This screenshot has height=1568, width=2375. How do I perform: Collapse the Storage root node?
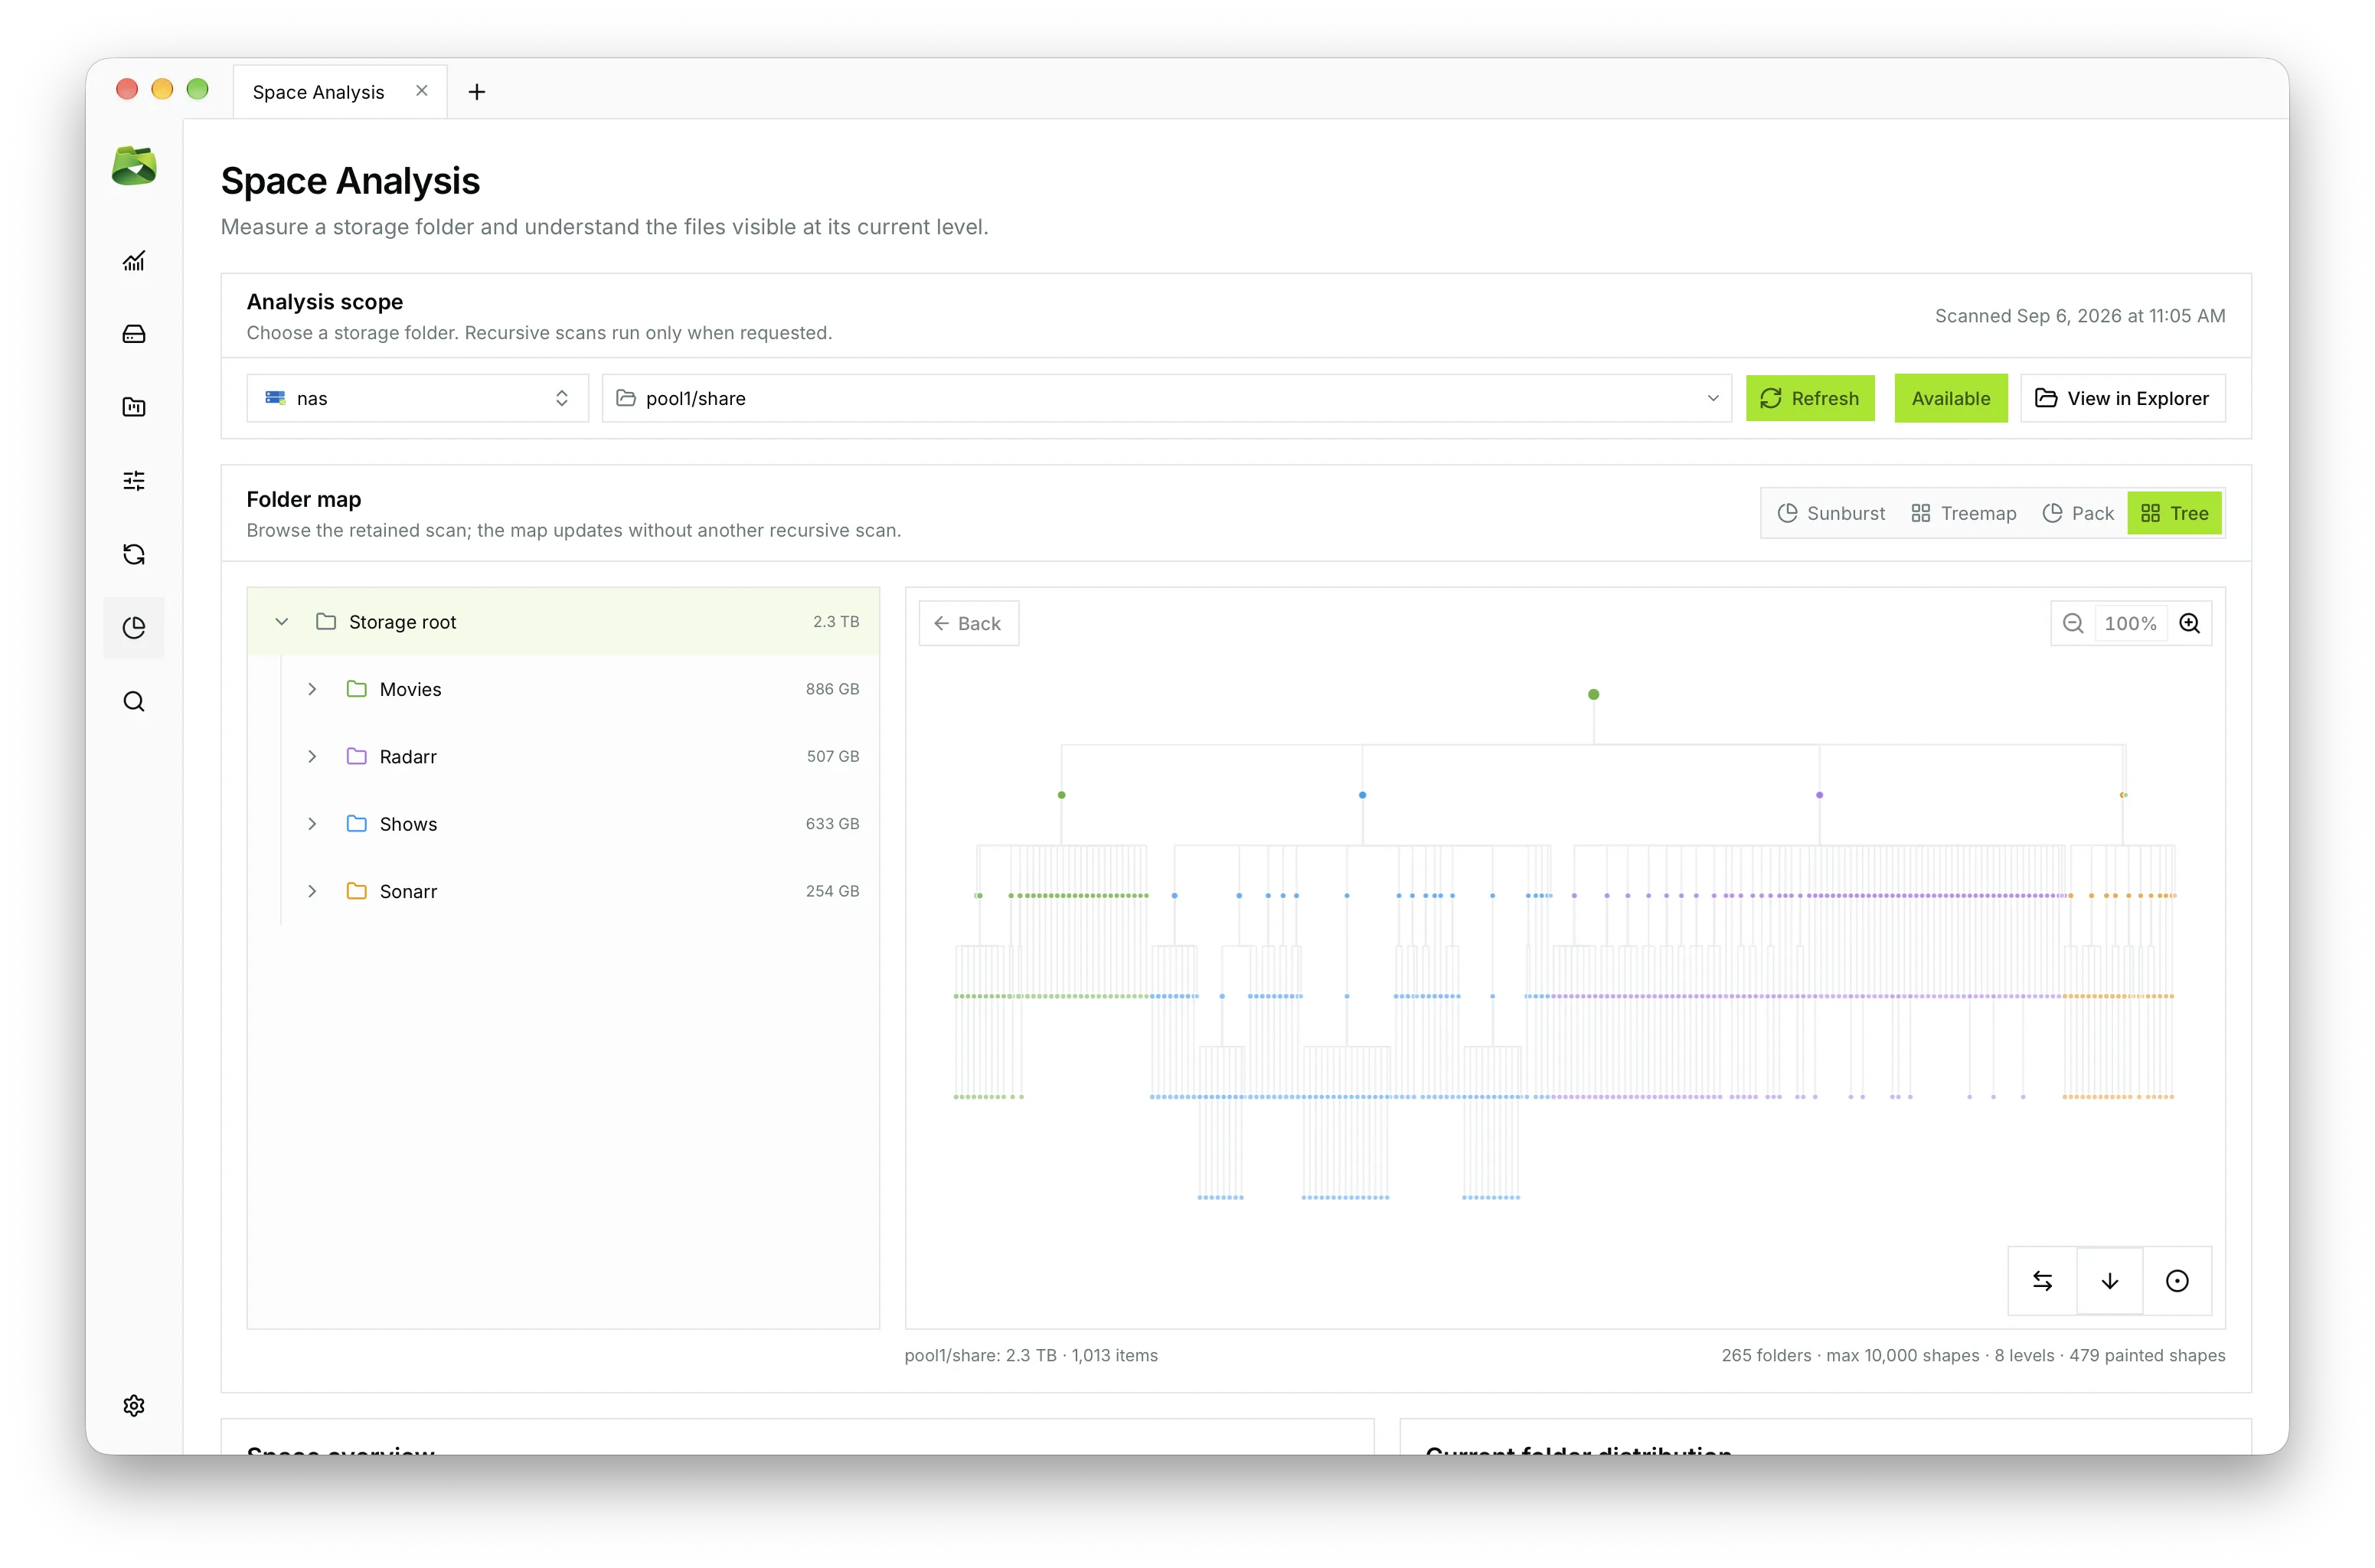(282, 622)
